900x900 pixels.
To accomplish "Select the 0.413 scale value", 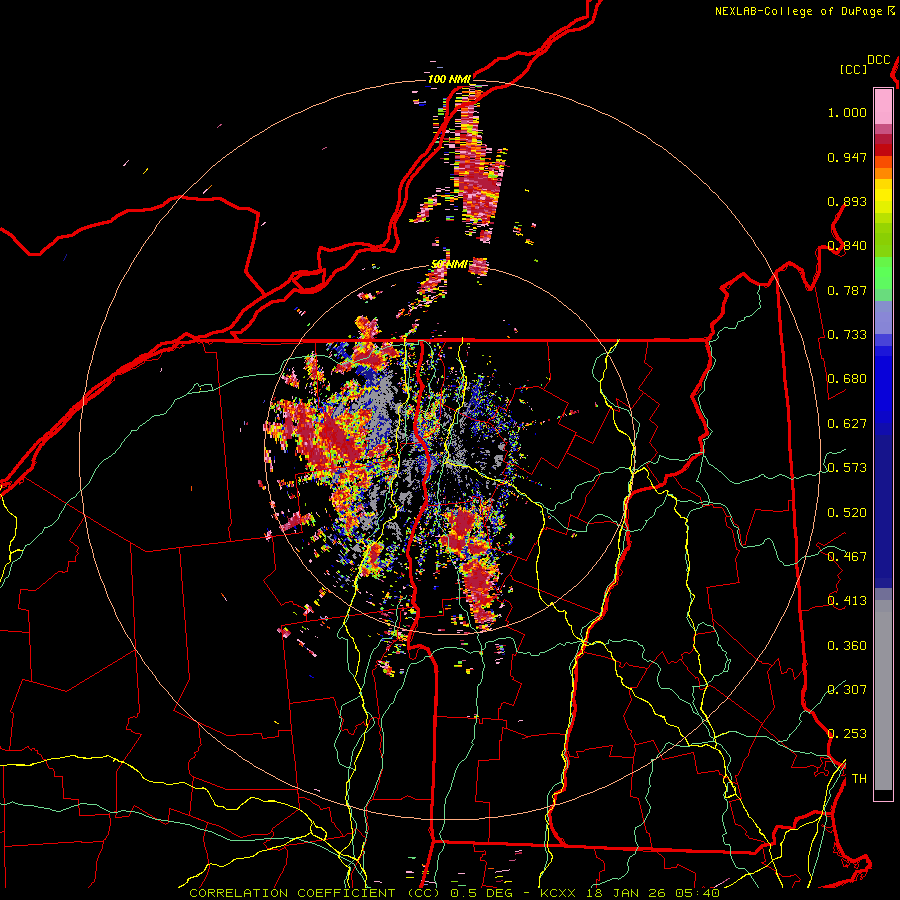I will 847,601.
